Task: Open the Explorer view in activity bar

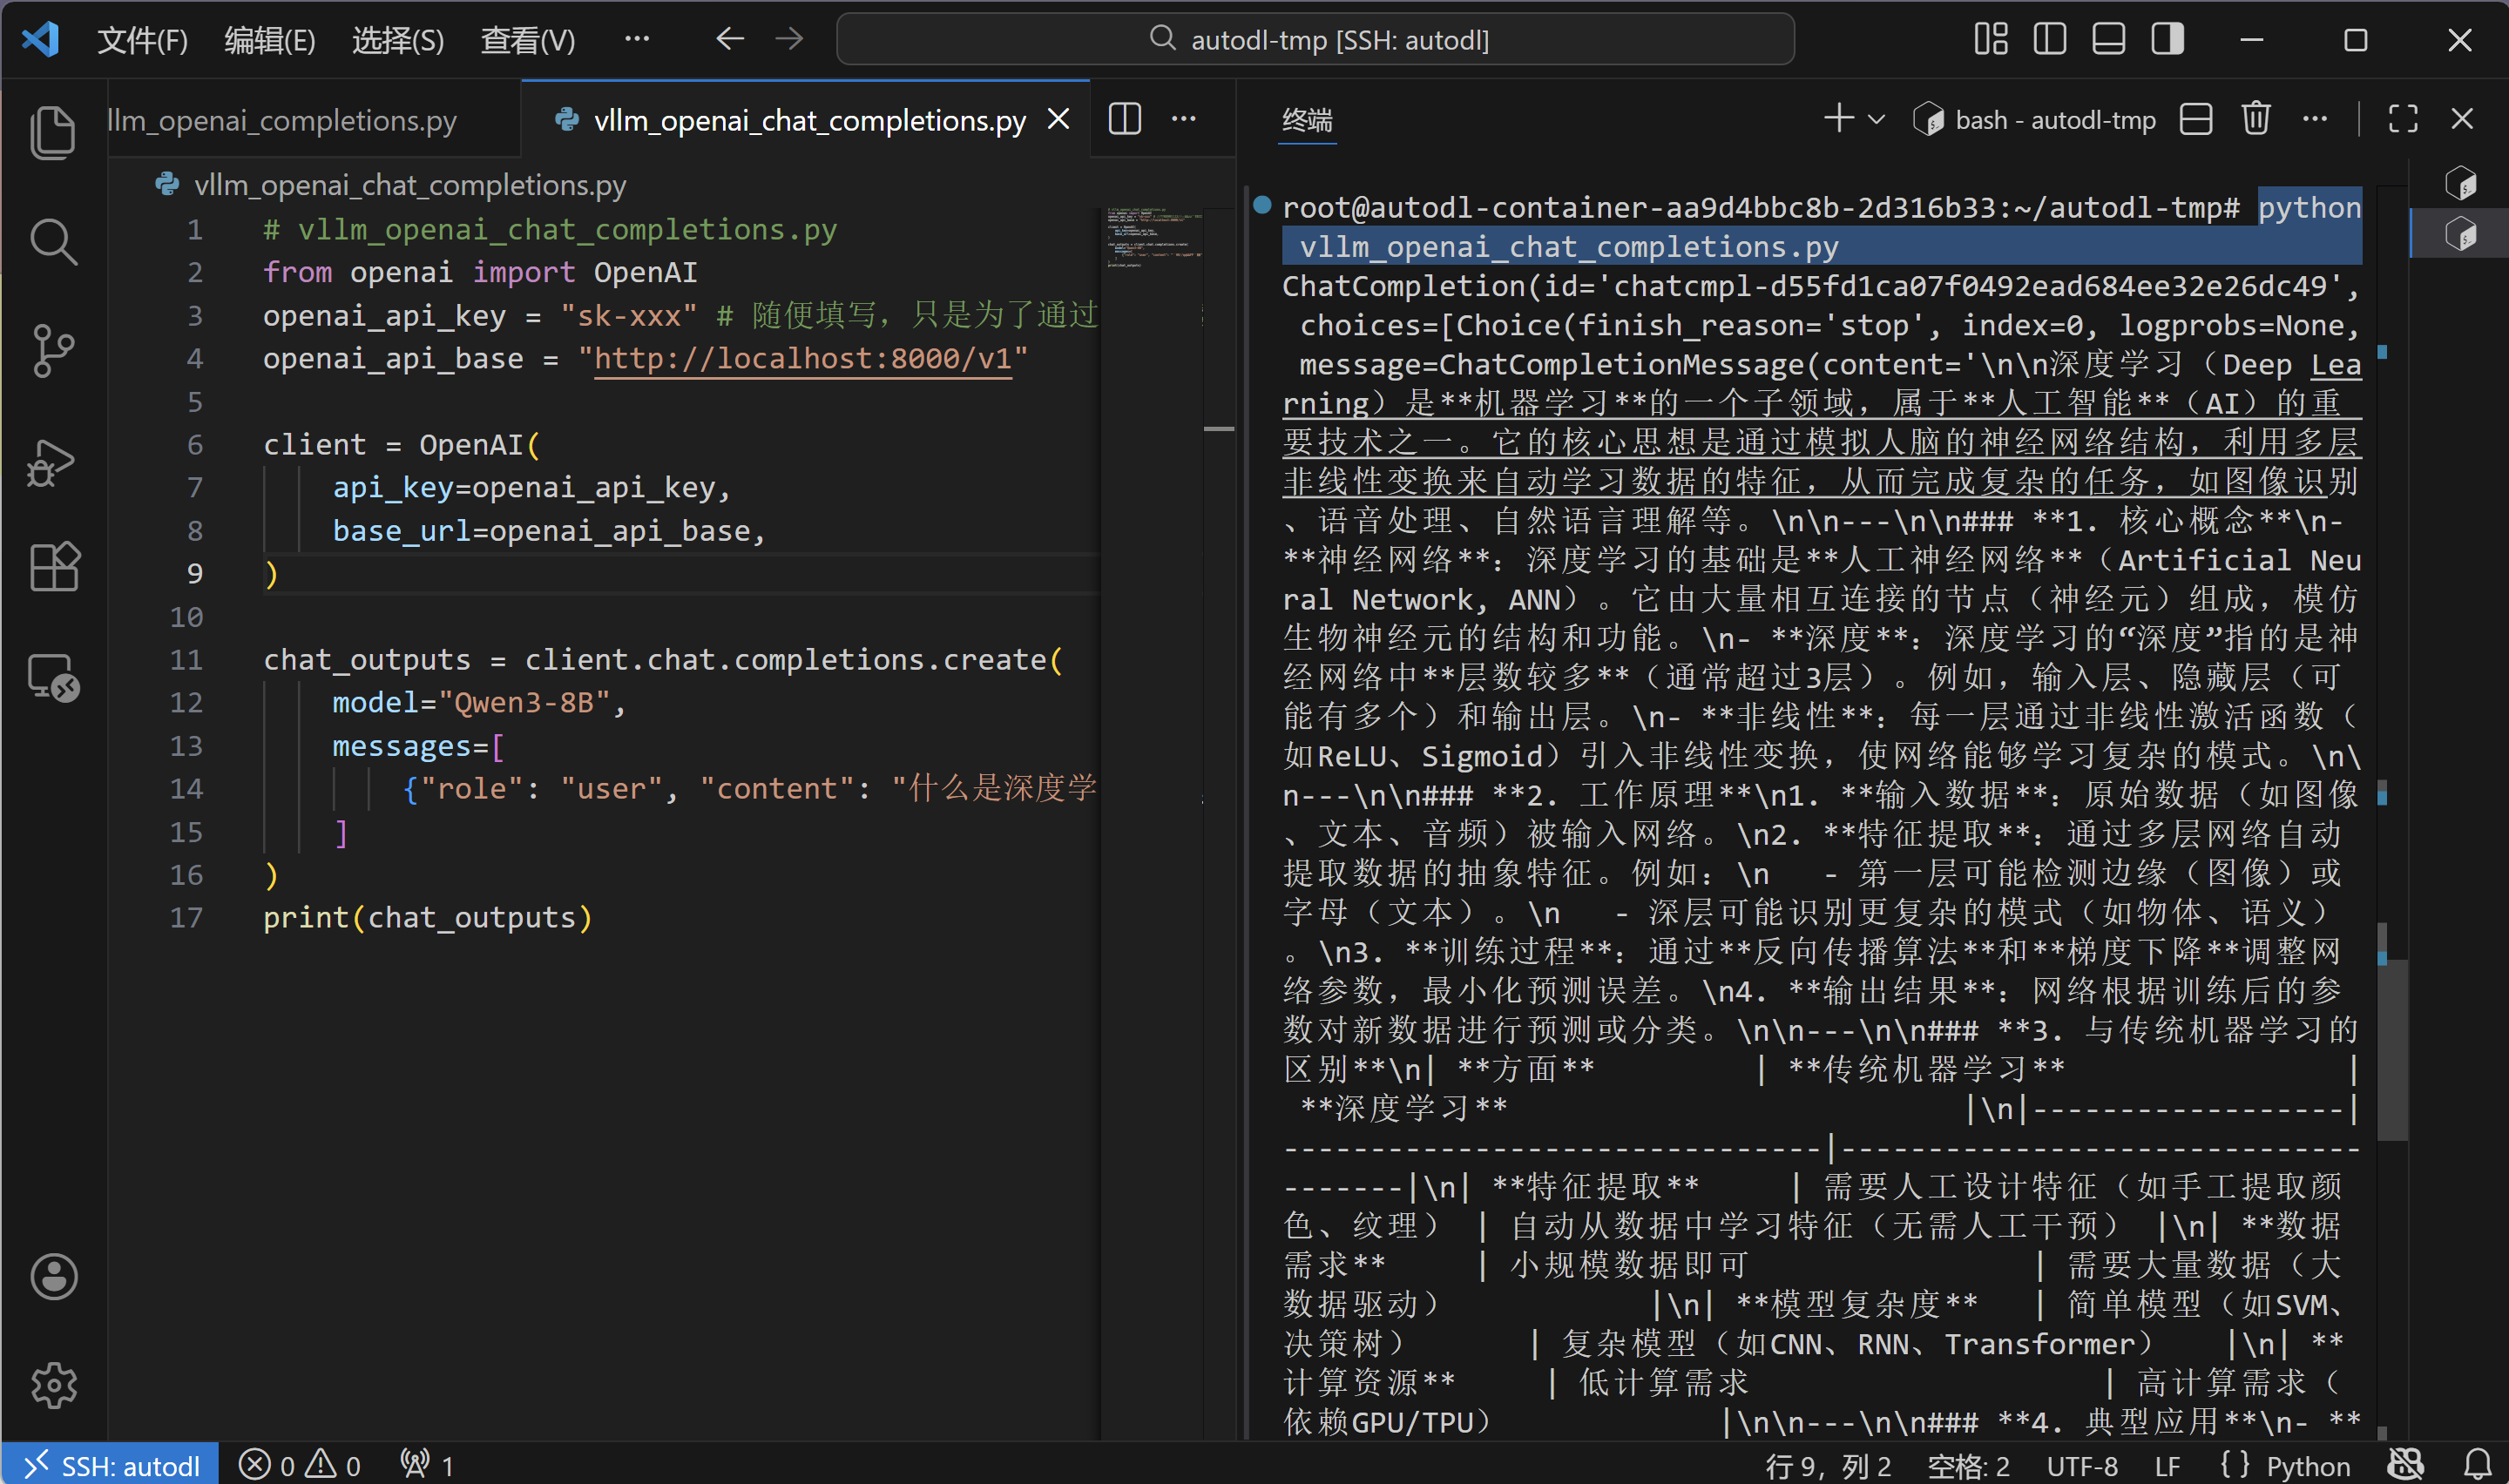Action: coord(53,132)
